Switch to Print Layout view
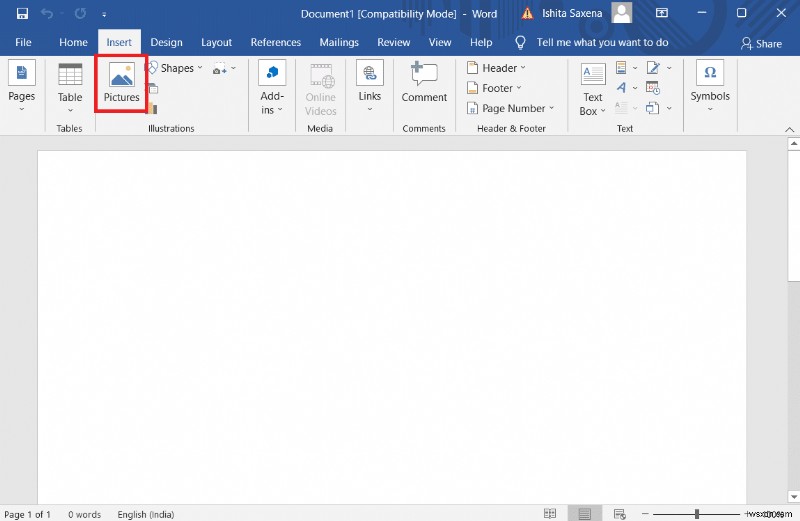 [x=585, y=514]
